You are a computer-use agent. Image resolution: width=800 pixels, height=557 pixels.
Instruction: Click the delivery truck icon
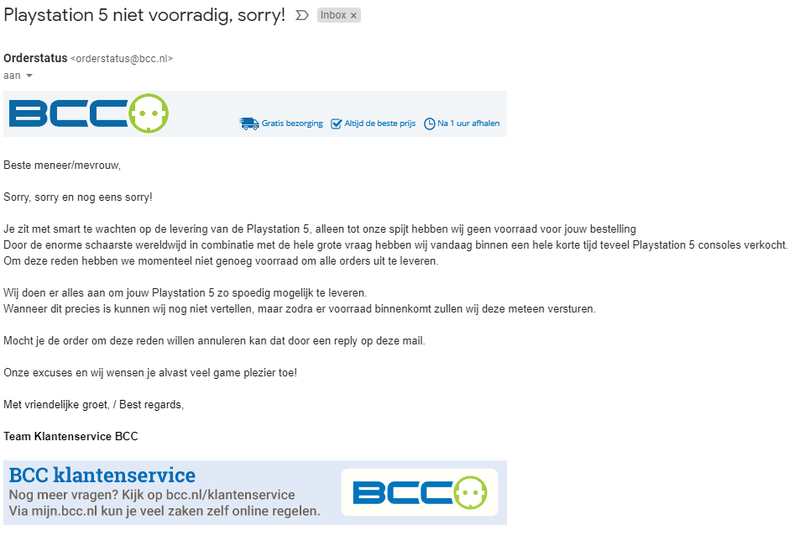(x=249, y=124)
